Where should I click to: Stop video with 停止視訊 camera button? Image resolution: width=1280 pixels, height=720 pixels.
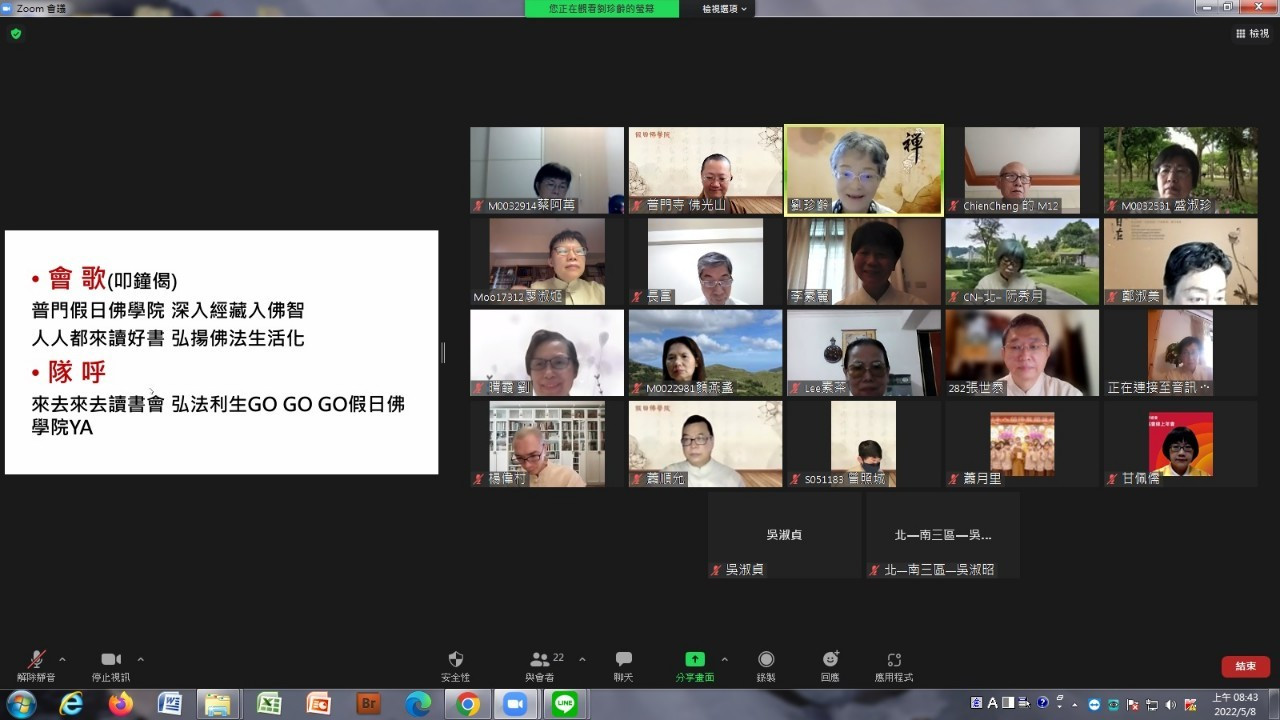[x=111, y=660]
